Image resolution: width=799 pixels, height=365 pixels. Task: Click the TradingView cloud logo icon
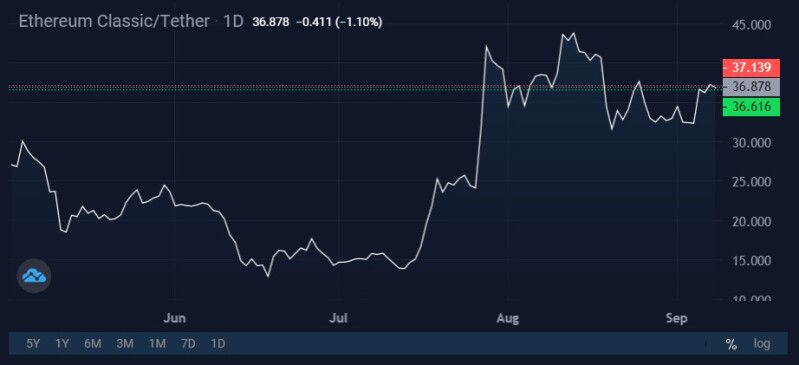point(34,276)
